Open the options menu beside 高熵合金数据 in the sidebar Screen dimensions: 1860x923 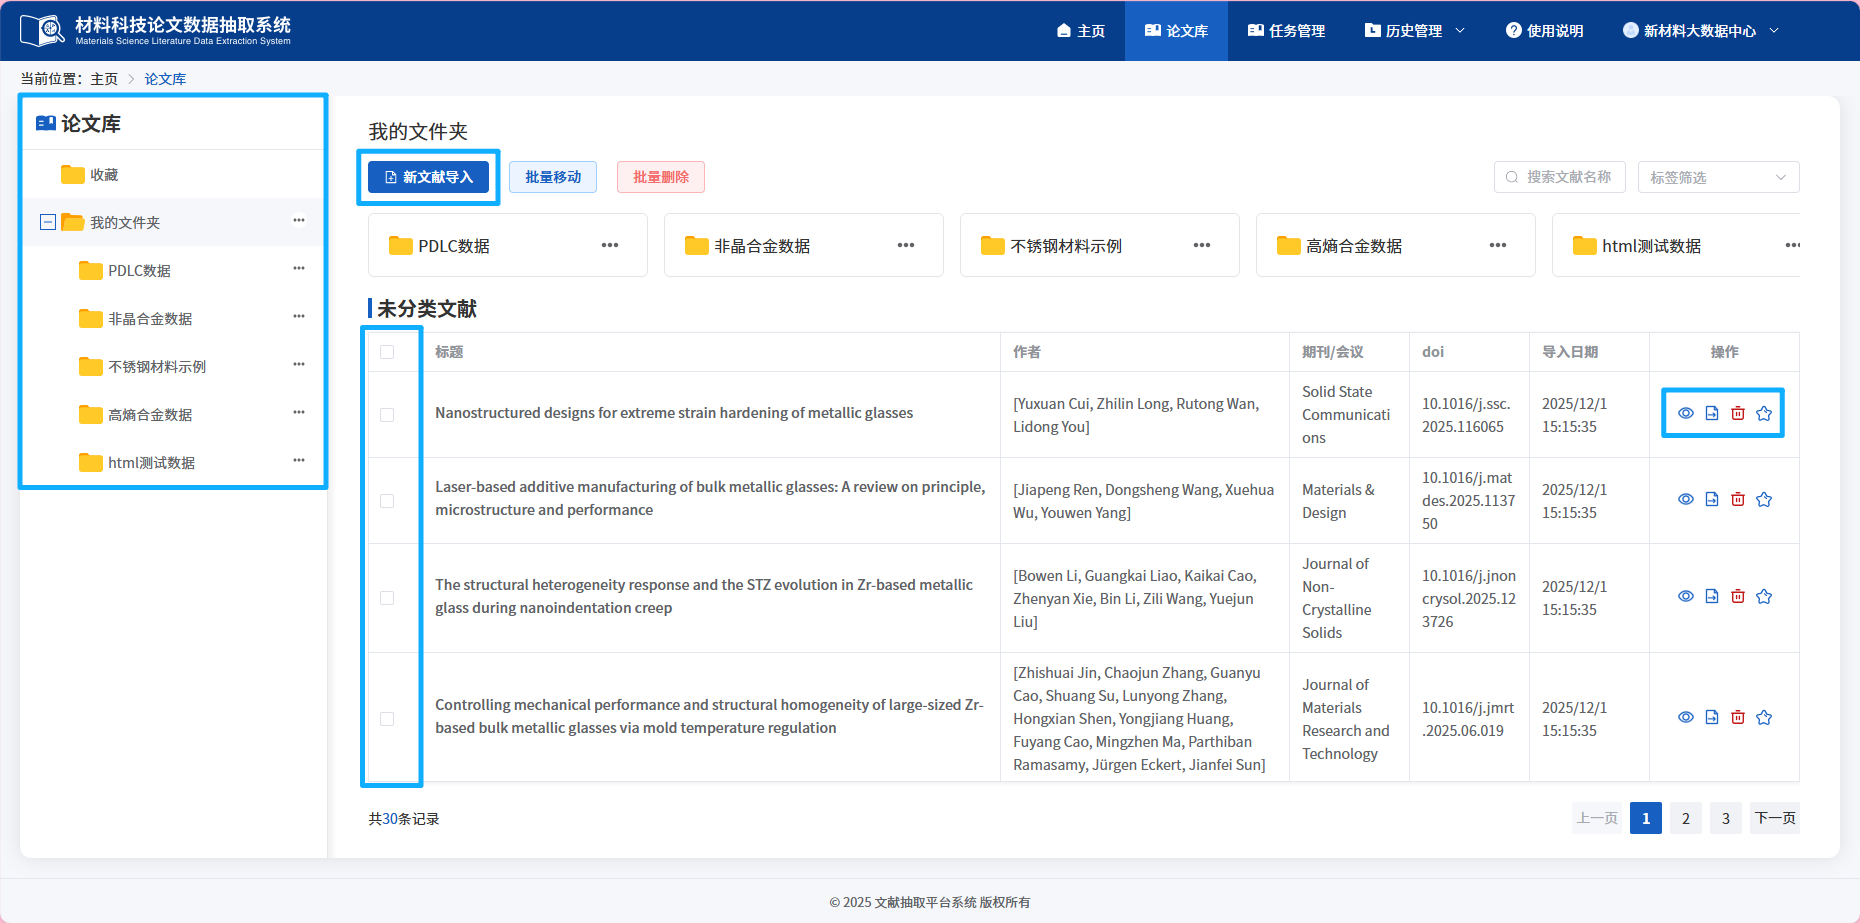298,412
